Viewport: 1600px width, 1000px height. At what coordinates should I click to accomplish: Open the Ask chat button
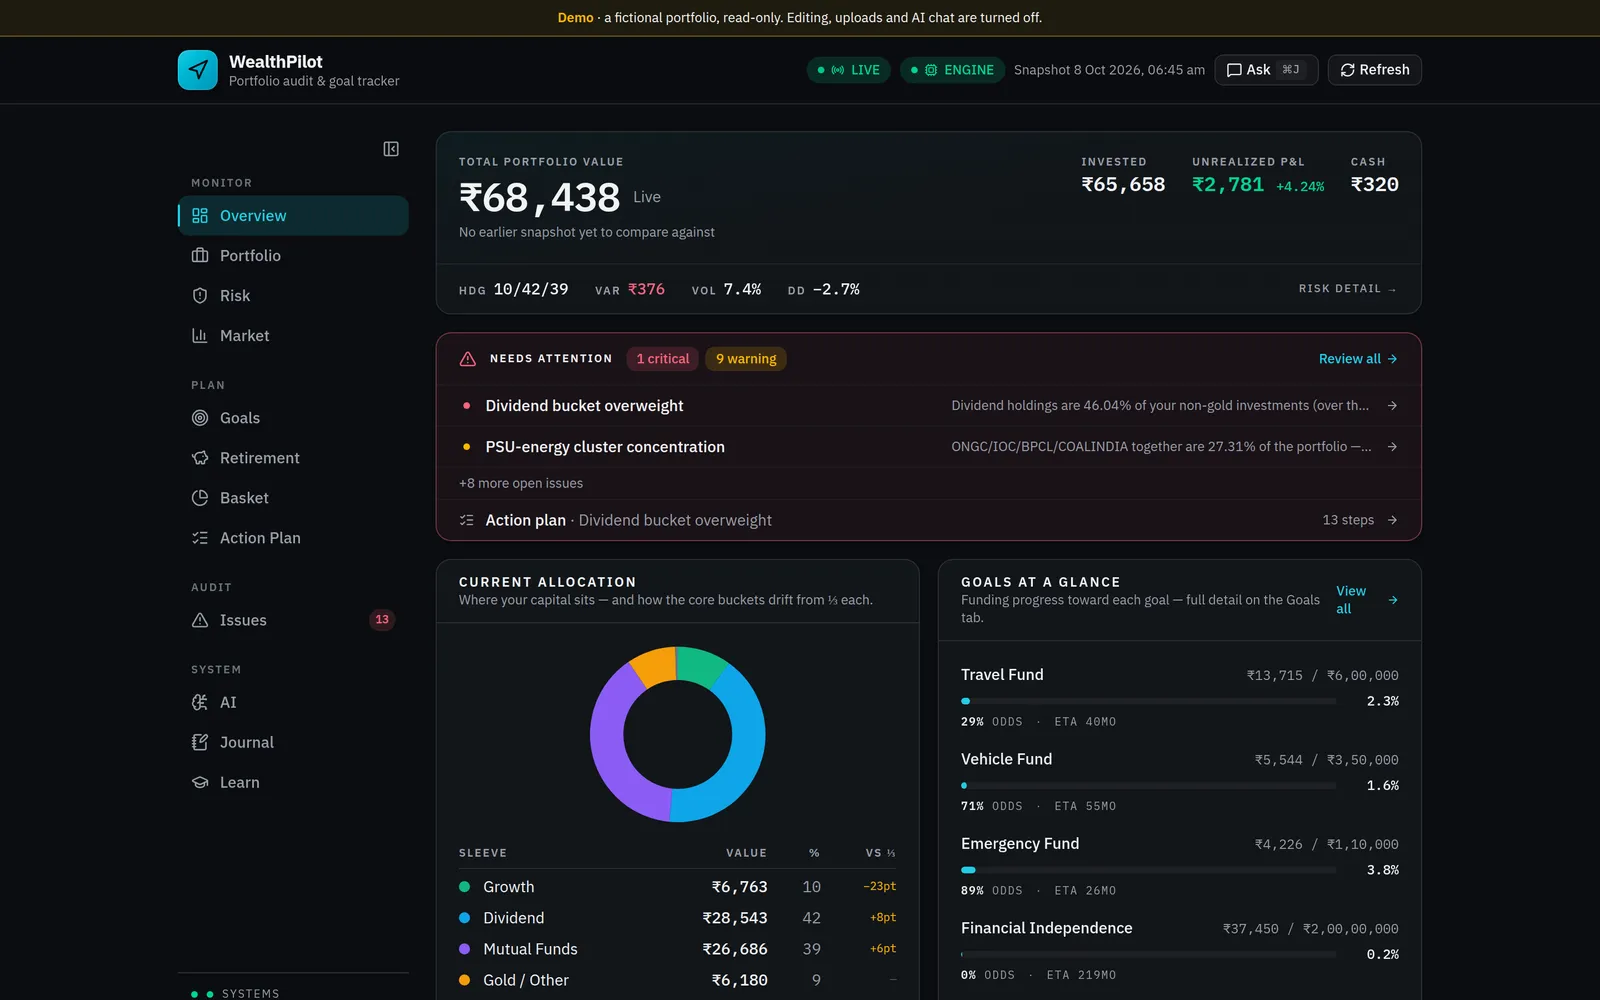(1266, 70)
